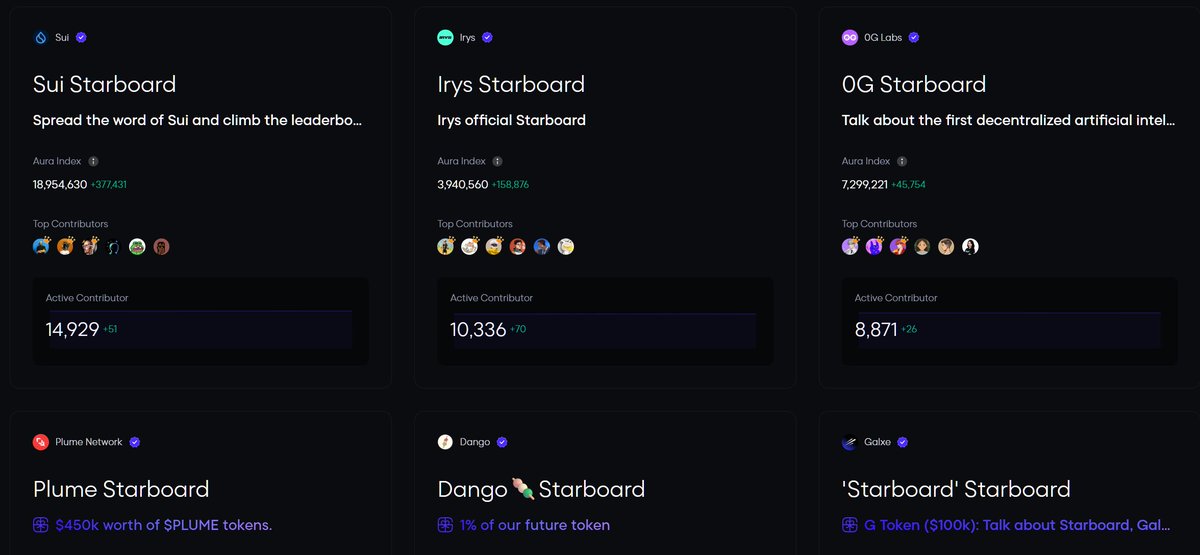Click last 0G top contributor avatar
Screen dimensions: 1200x555
[x=970, y=246]
